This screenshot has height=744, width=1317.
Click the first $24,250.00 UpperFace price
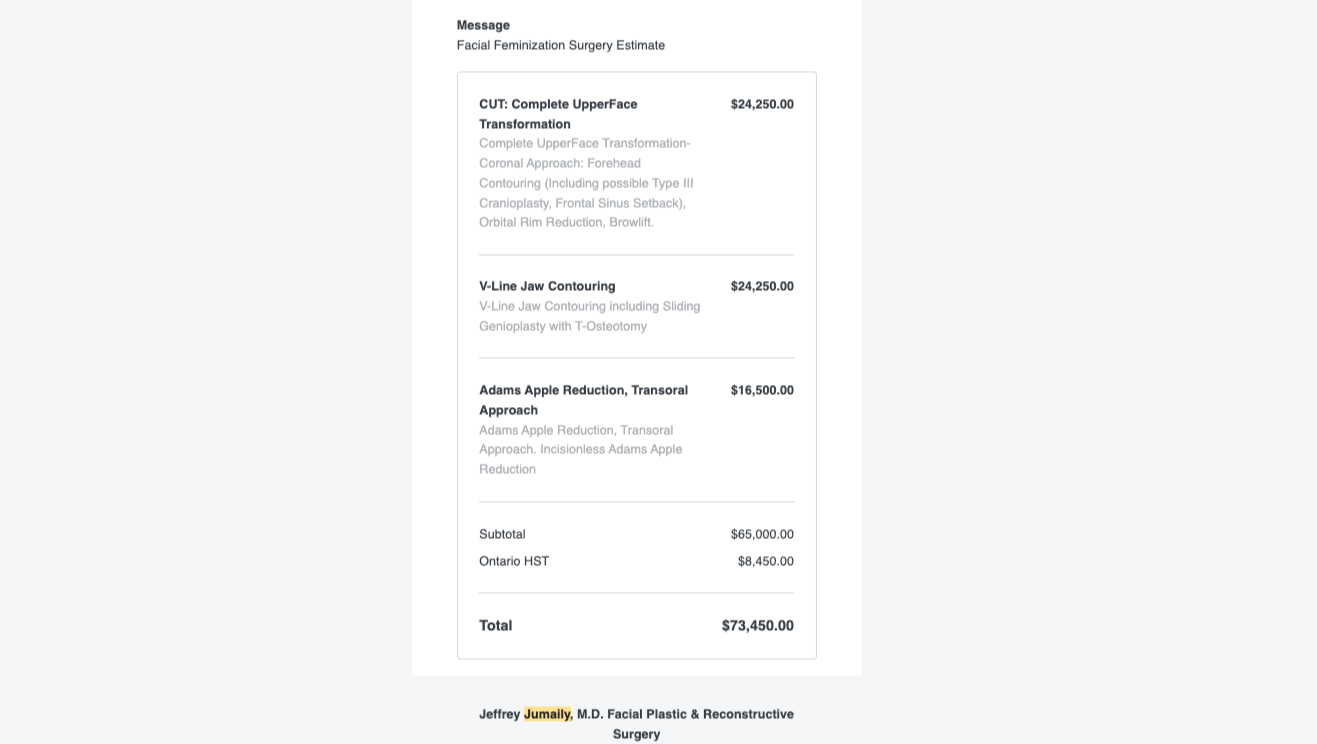pos(762,104)
